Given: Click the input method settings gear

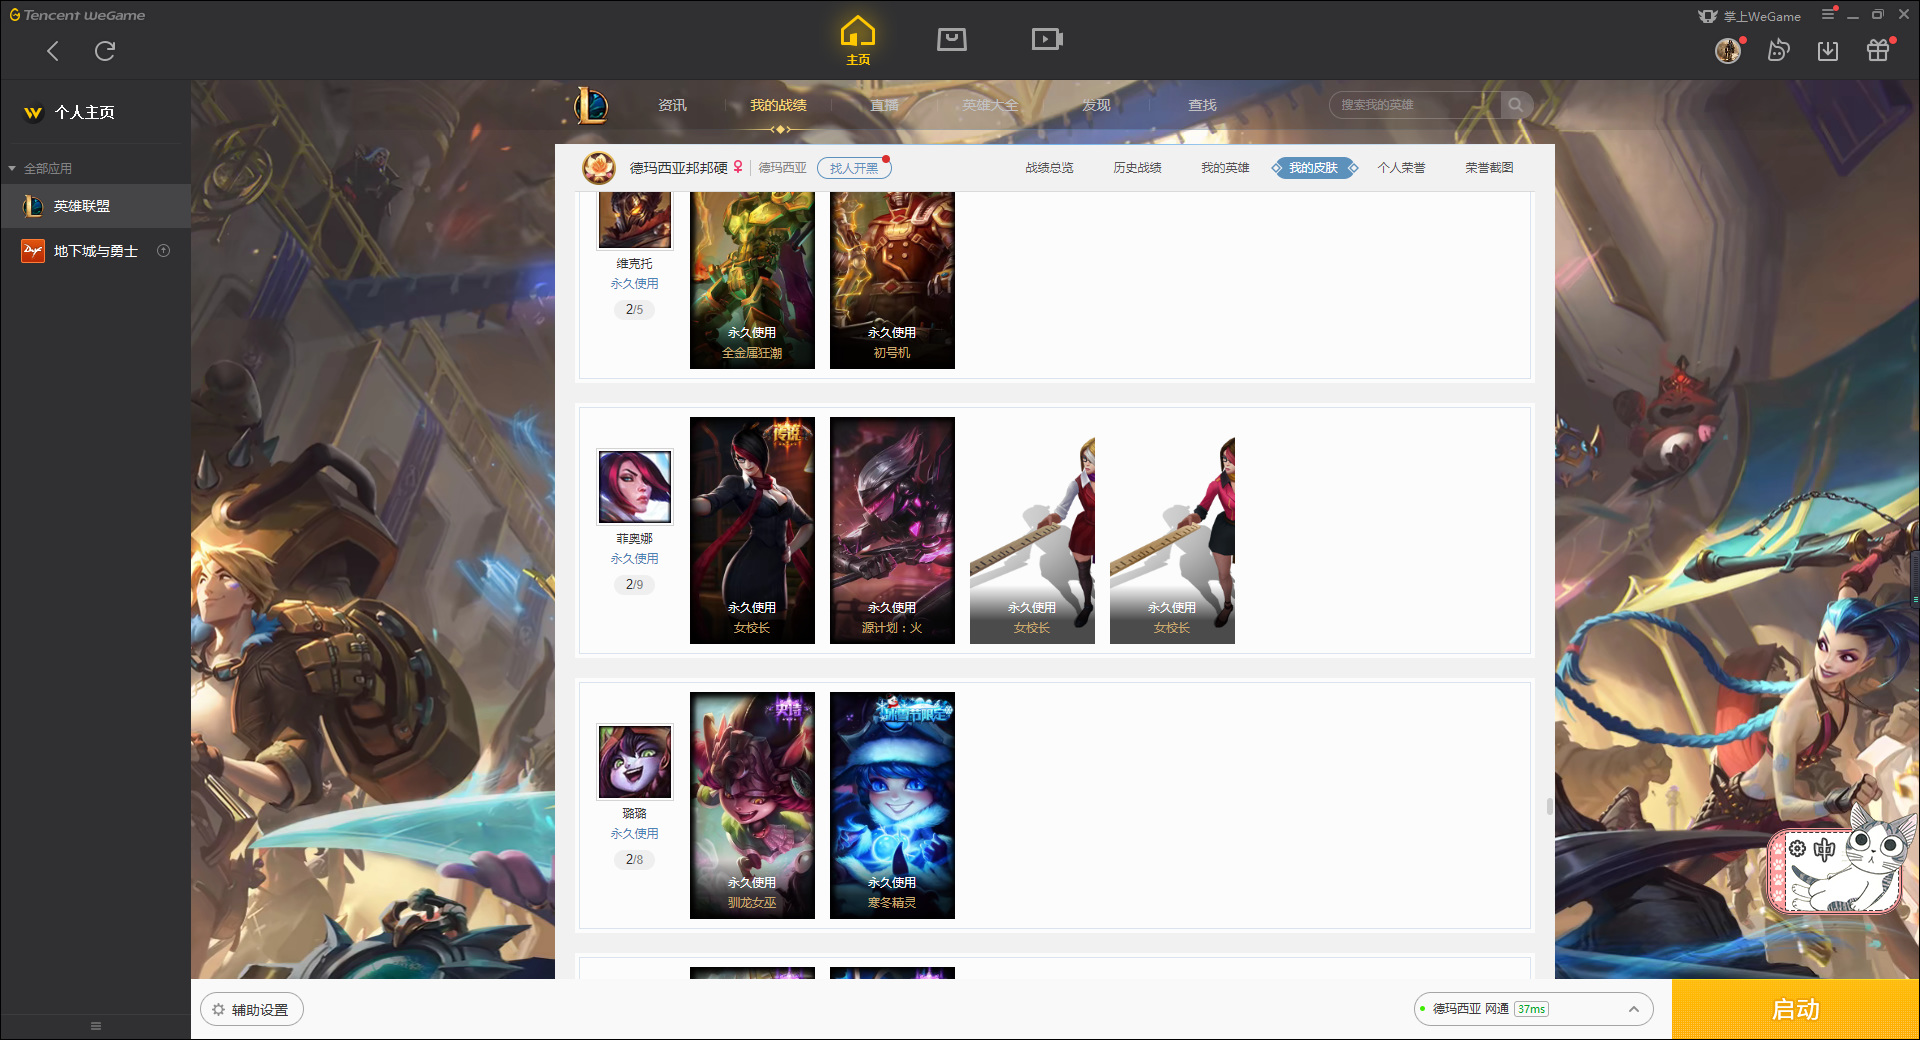Looking at the screenshot, I should 1797,849.
